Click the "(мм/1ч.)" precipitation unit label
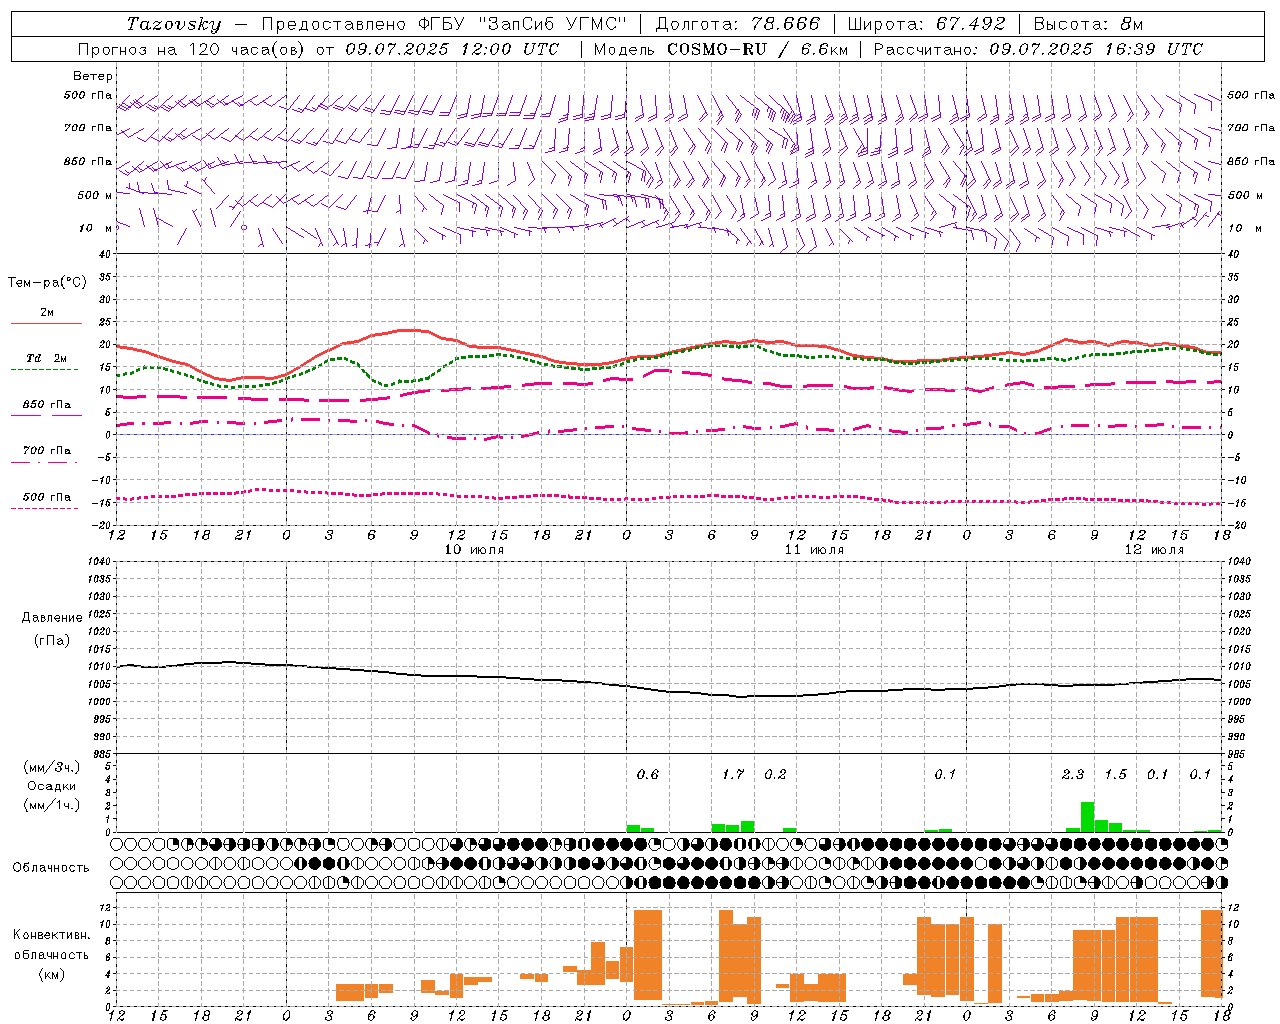The image size is (1280, 1024). click(52, 806)
